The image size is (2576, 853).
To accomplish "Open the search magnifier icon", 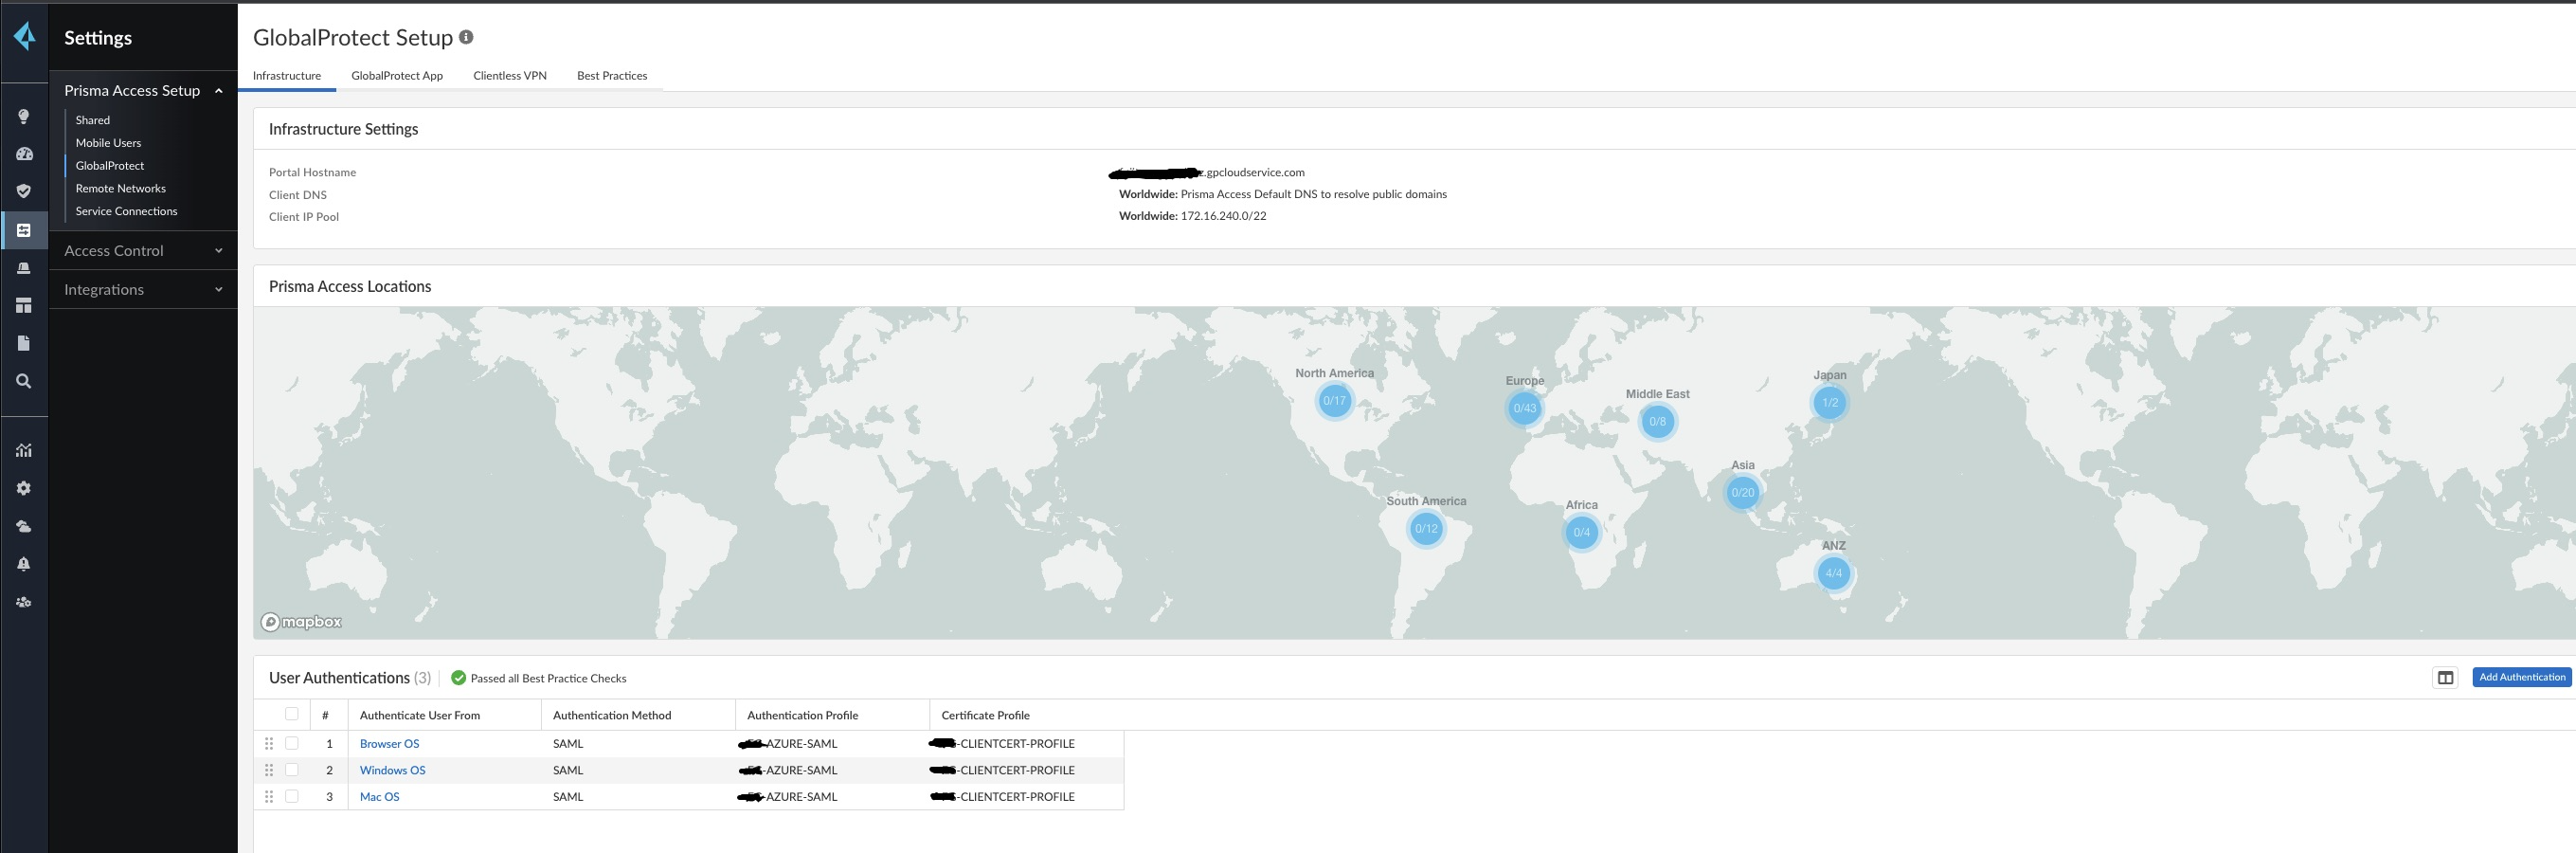I will pos(24,381).
